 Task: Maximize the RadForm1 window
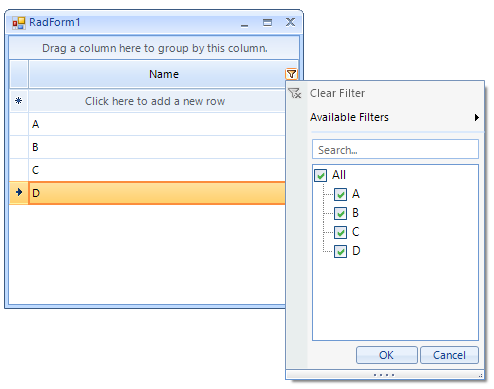coord(267,23)
